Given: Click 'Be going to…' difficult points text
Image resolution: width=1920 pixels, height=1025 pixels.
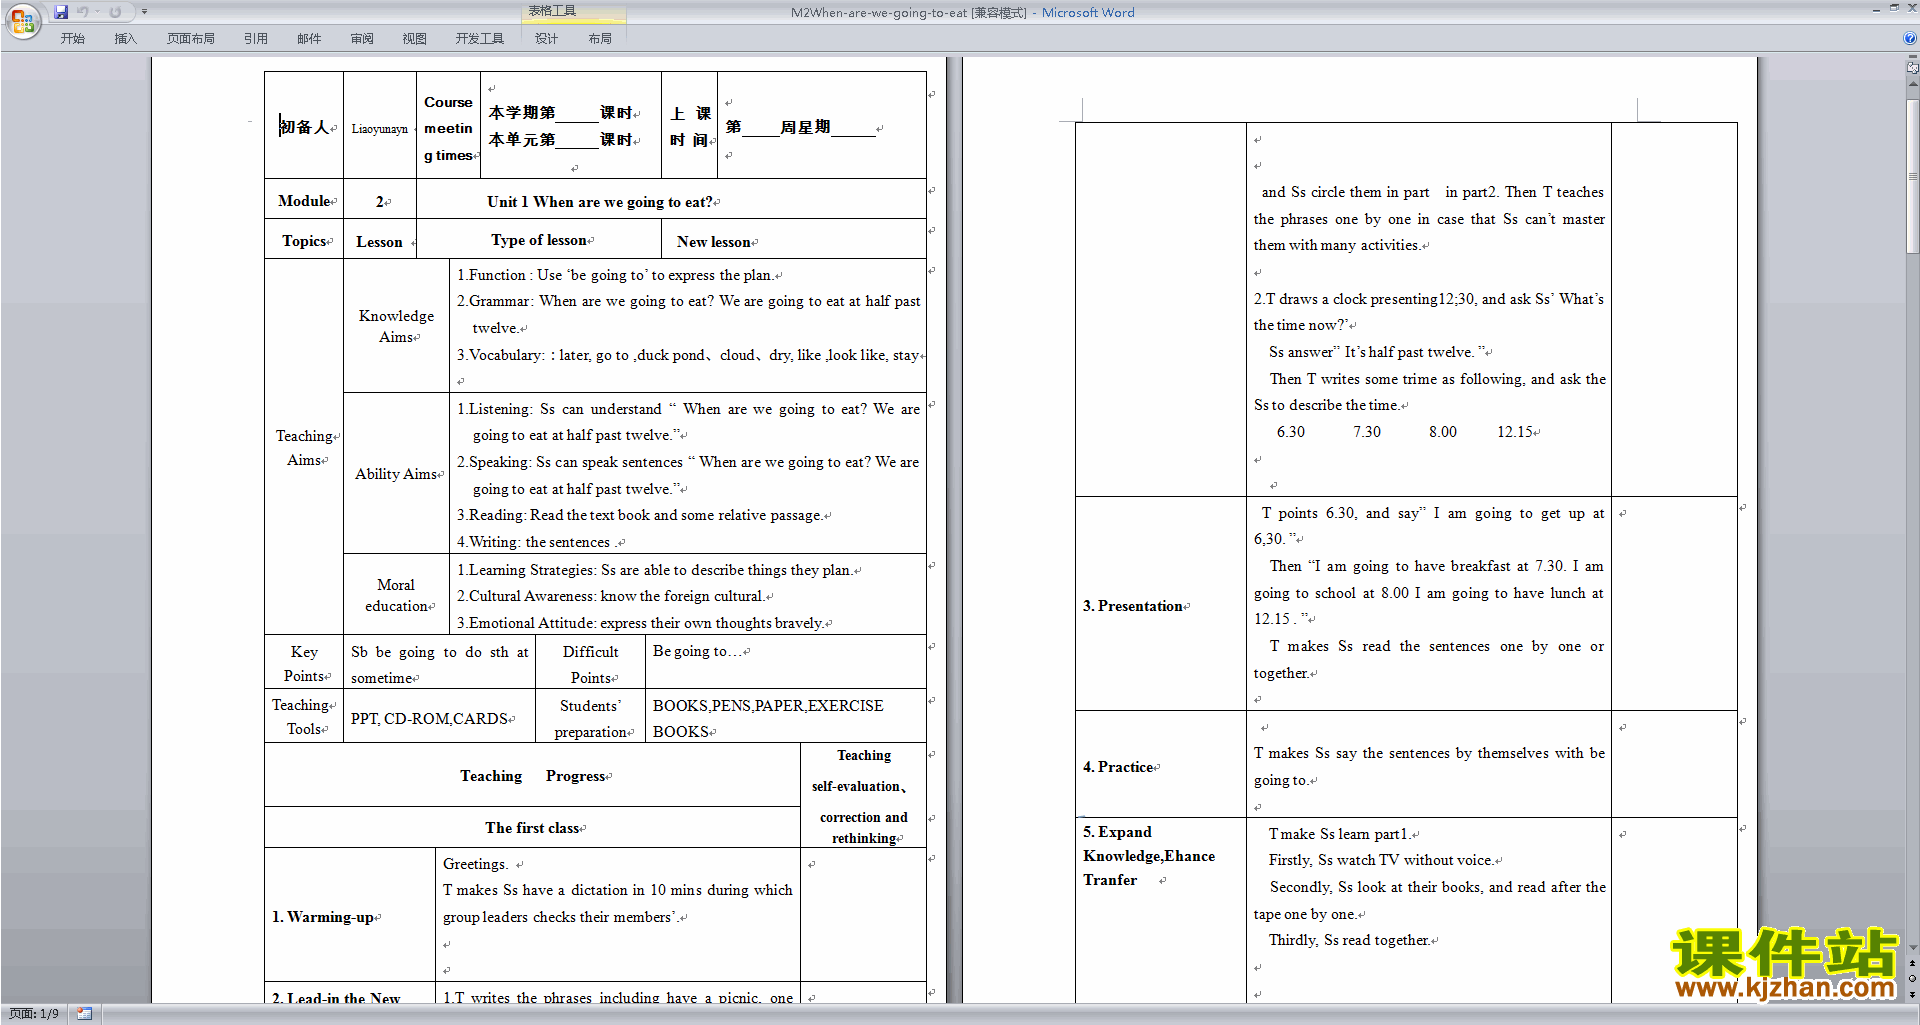Looking at the screenshot, I should point(697,651).
